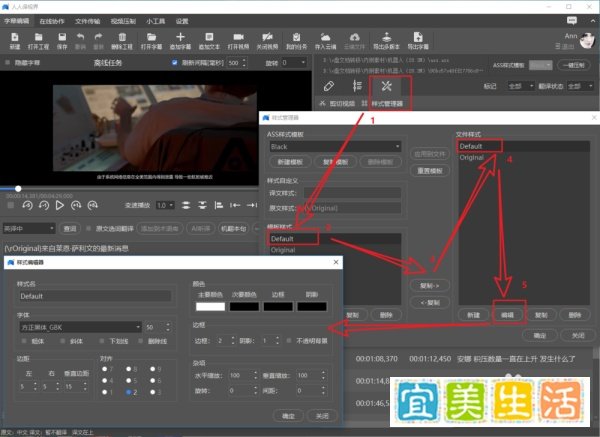Screen dimensions: 600x437
Task: Enable the Bold (粗体) font checkbox
Action: [x=24, y=341]
